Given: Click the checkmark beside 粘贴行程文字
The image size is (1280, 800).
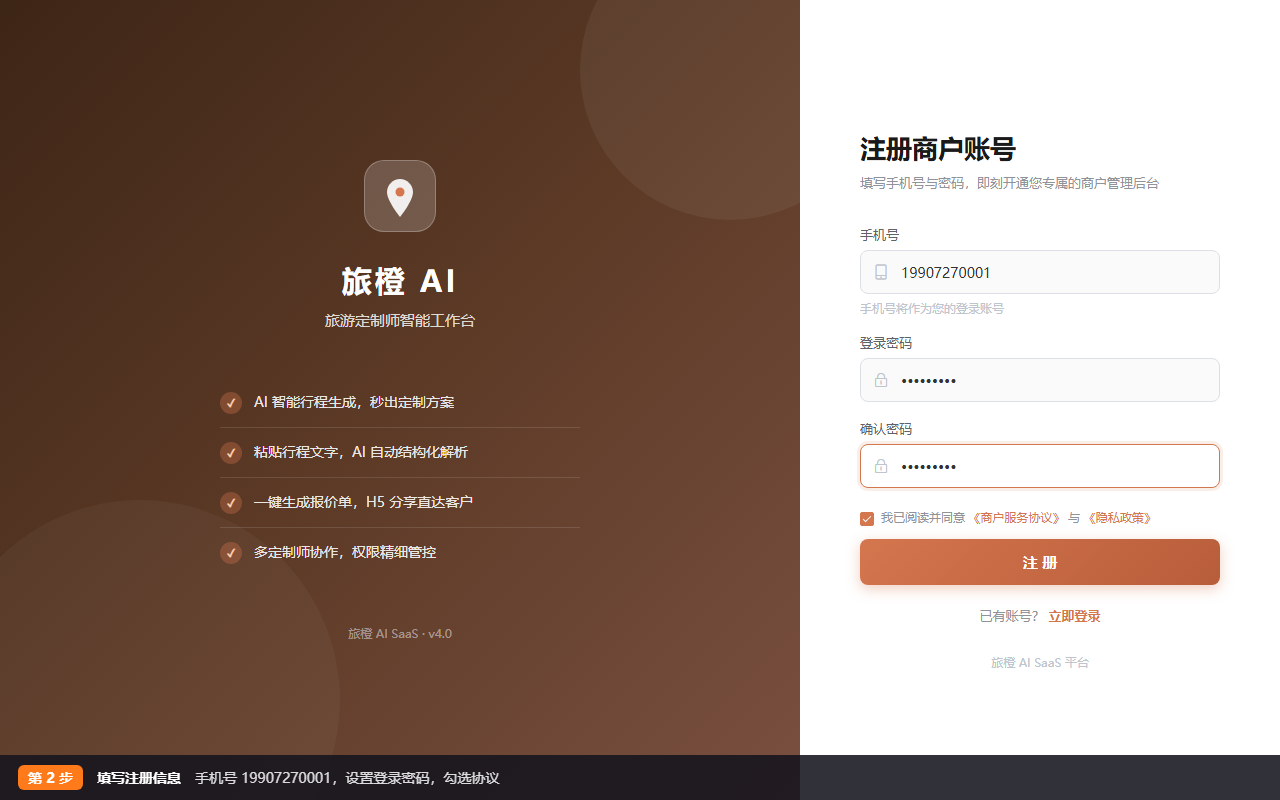Looking at the screenshot, I should pyautogui.click(x=231, y=452).
